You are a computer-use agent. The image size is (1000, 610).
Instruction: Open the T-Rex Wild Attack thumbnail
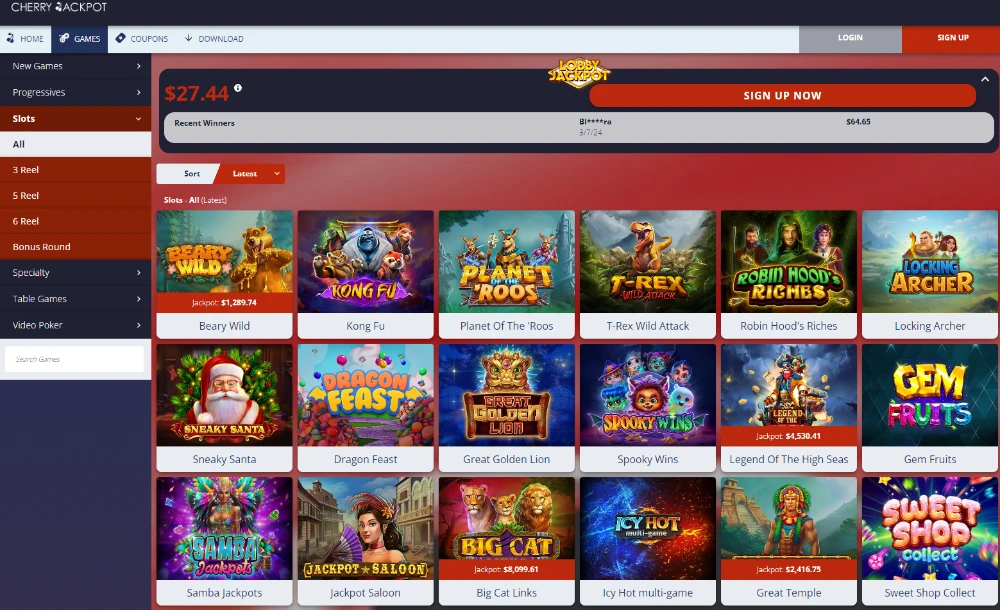pyautogui.click(x=648, y=261)
